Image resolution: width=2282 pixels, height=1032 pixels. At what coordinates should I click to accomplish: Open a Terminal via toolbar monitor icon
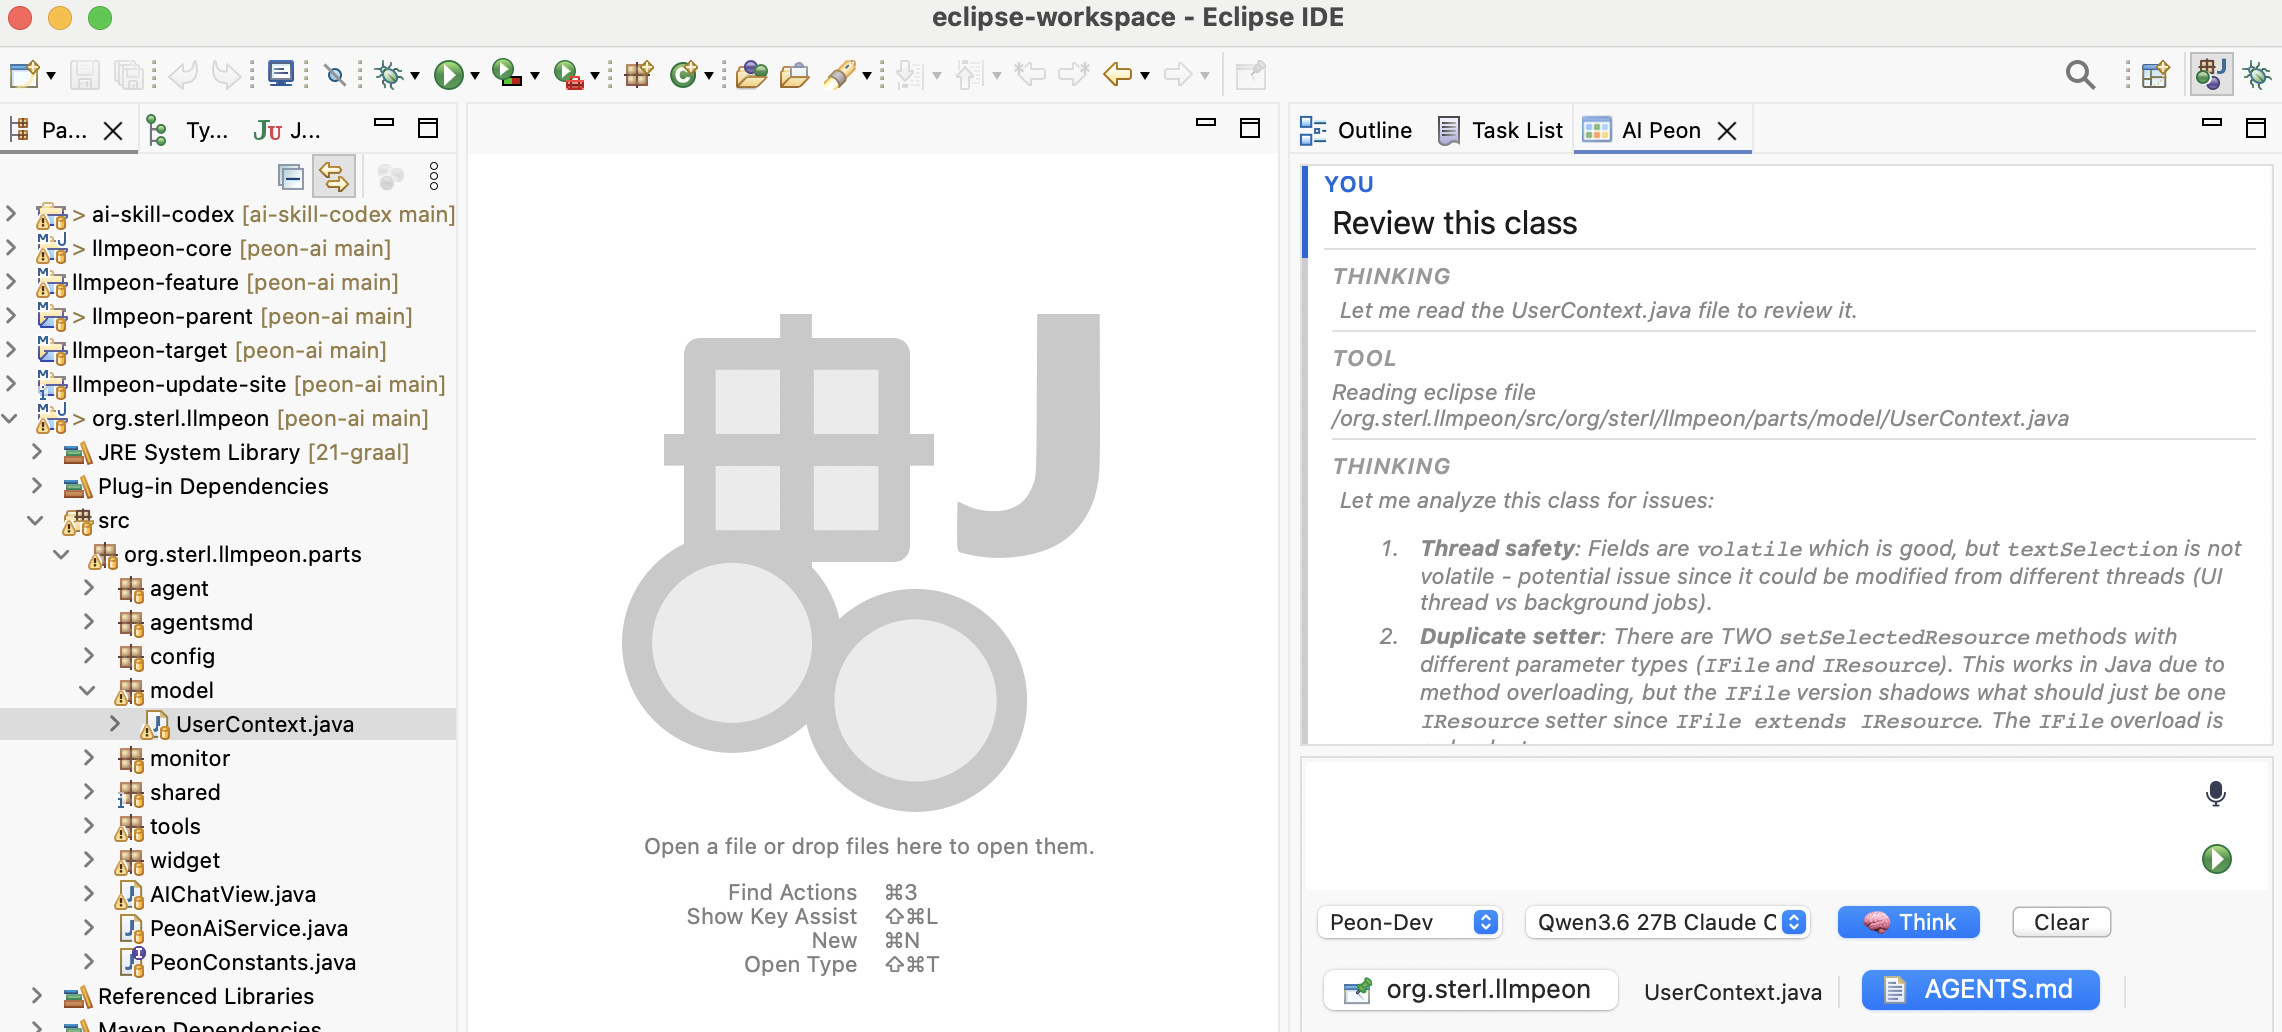pos(281,74)
